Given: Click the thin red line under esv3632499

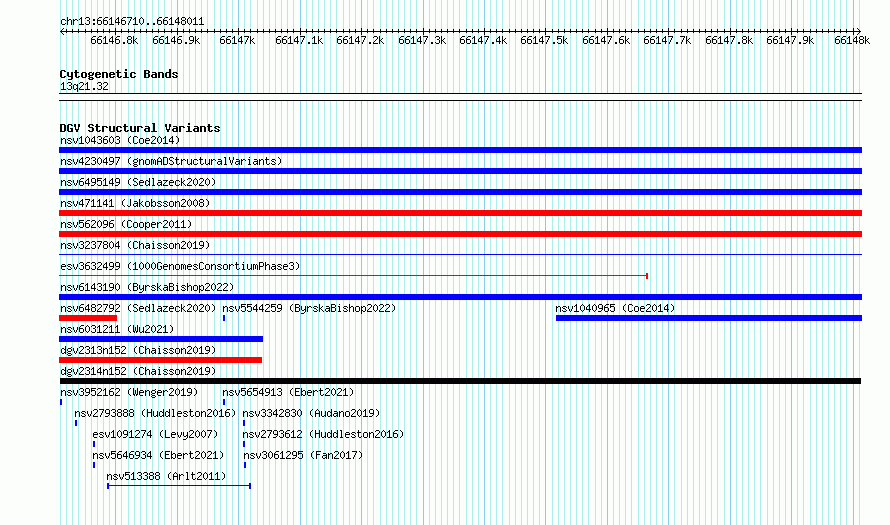Looking at the screenshot, I should point(354,276).
